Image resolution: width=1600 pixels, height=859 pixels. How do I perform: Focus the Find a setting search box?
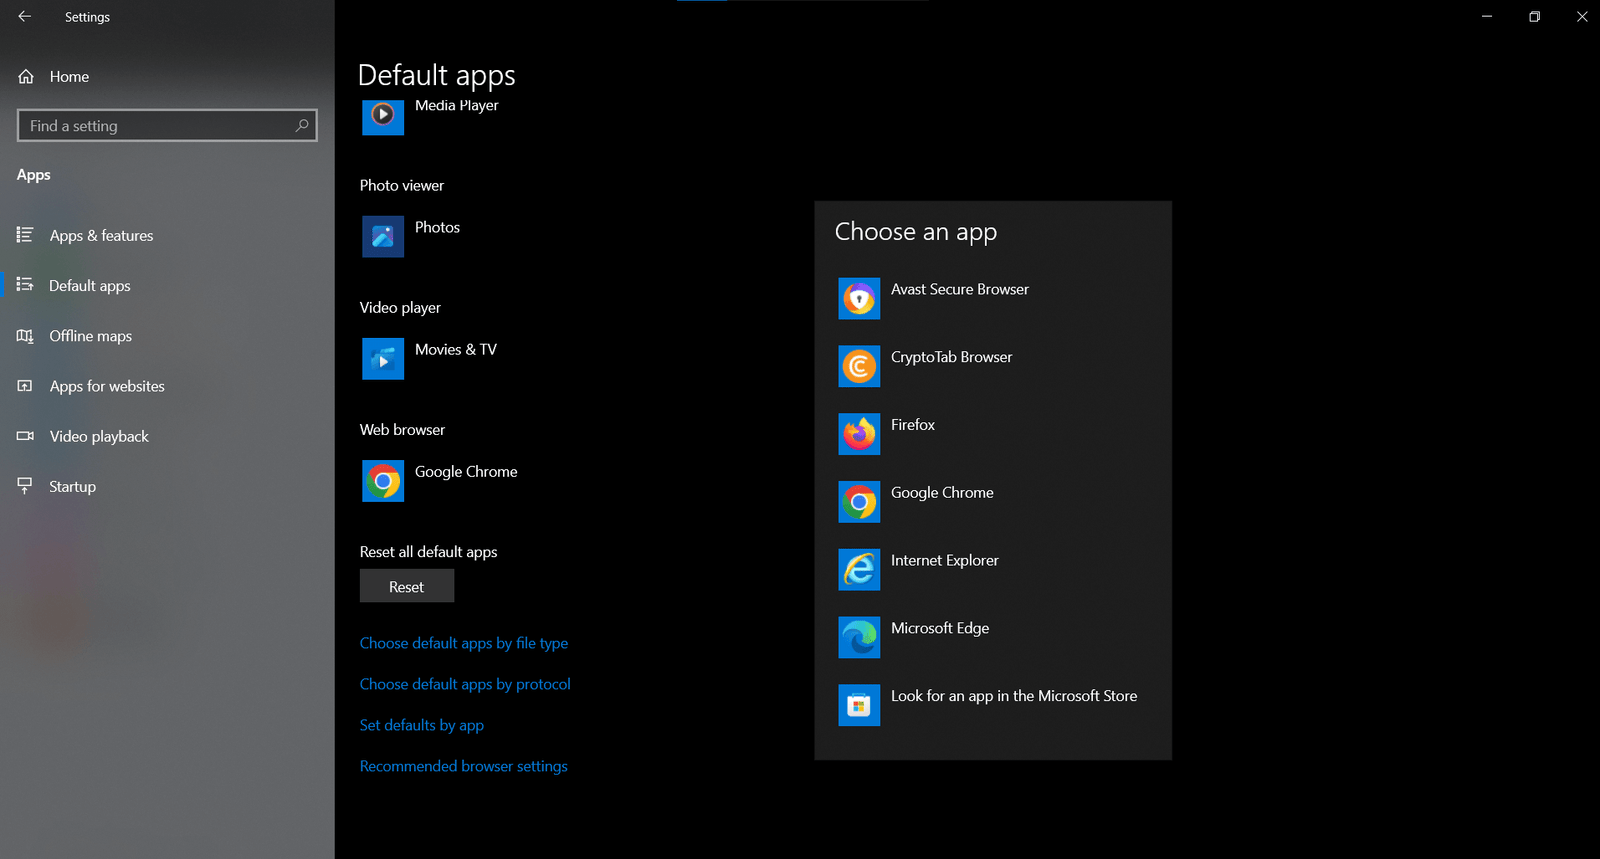167,125
